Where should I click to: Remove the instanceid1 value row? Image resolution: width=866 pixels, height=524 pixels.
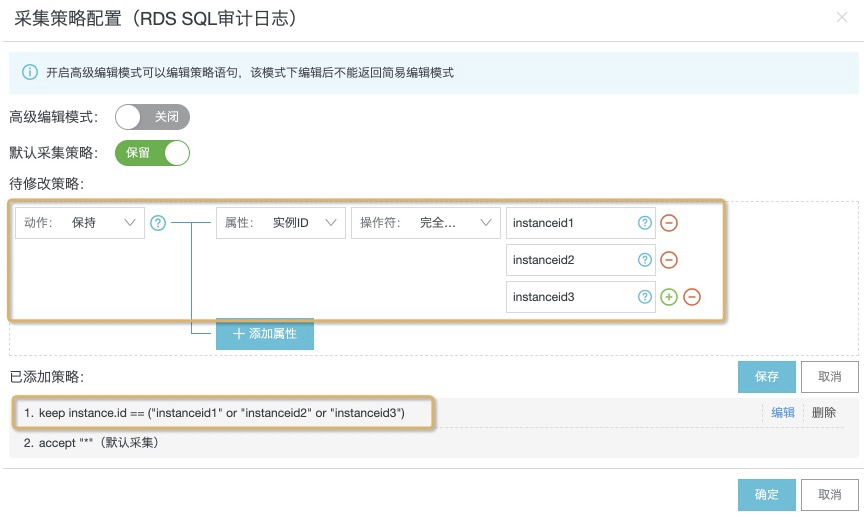pyautogui.click(x=669, y=223)
